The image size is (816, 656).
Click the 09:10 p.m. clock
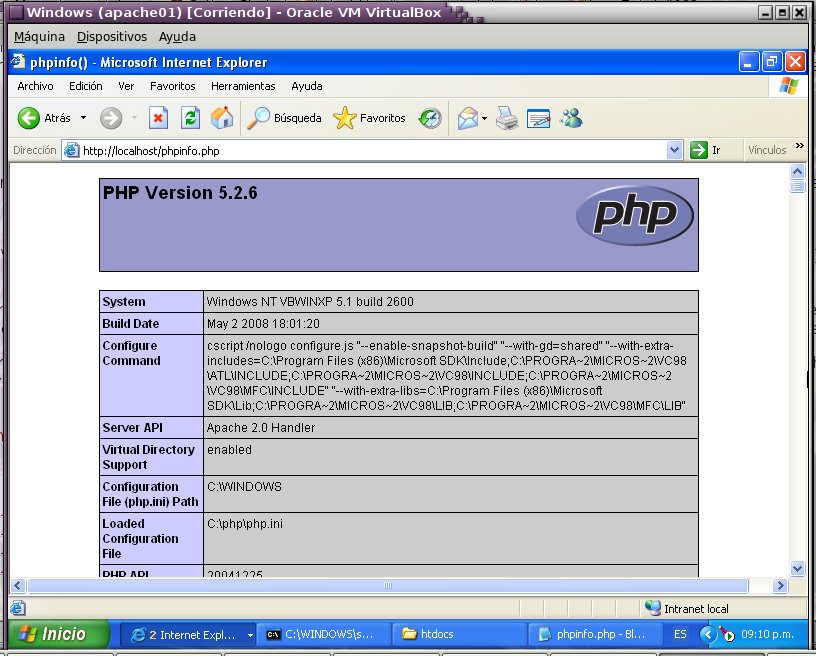click(768, 635)
